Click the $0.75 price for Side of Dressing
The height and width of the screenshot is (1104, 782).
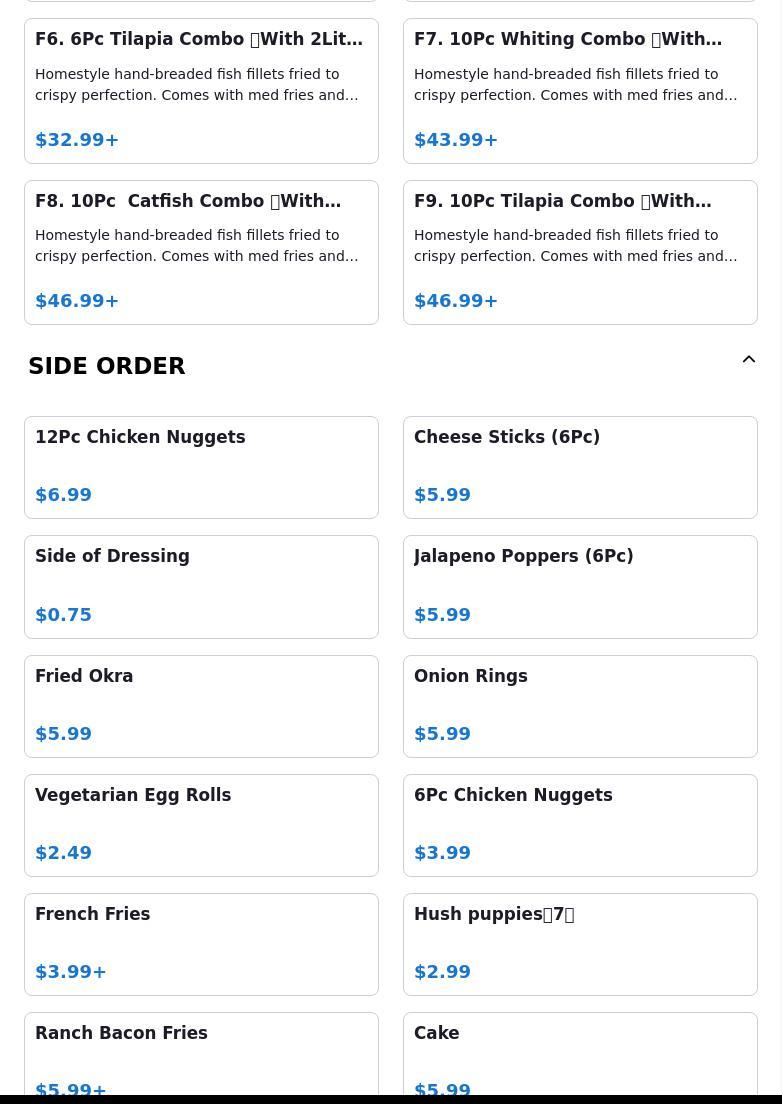(63, 615)
